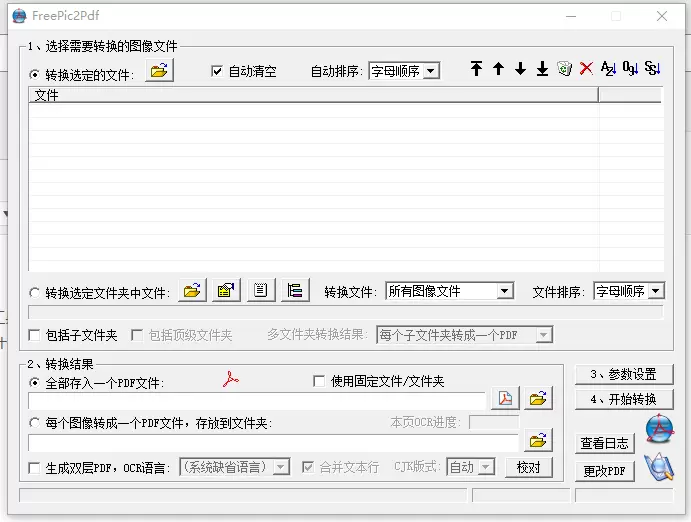The width and height of the screenshot is (691, 522).
Task: Open file browser for selected files to convert
Action: [x=159, y=71]
